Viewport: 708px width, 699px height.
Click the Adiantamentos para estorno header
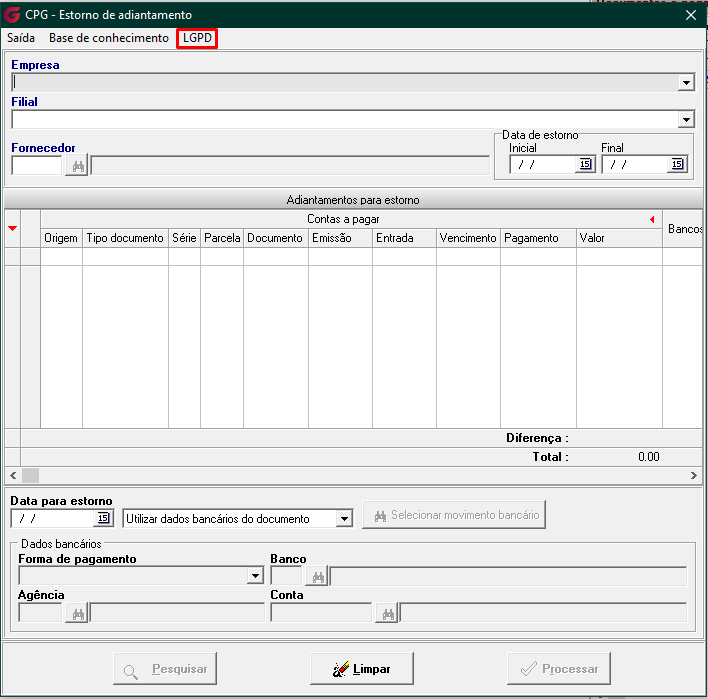click(x=353, y=200)
